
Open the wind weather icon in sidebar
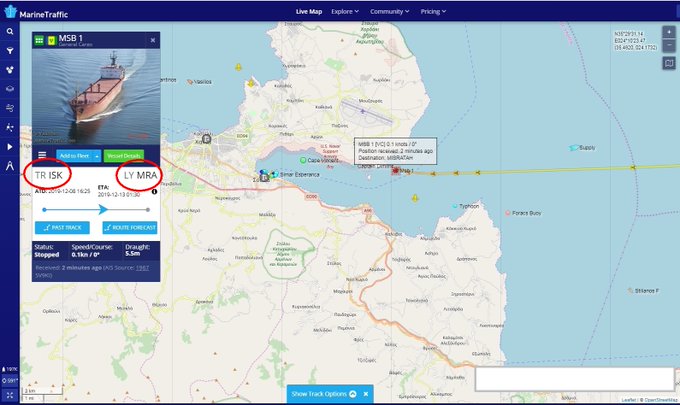coord(10,108)
